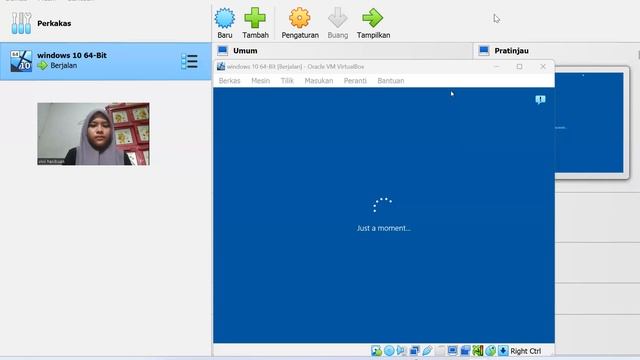Viewport: 640px width, 360px height.
Task: Click the VirtualBox icon in VM title bar
Action: (221, 67)
